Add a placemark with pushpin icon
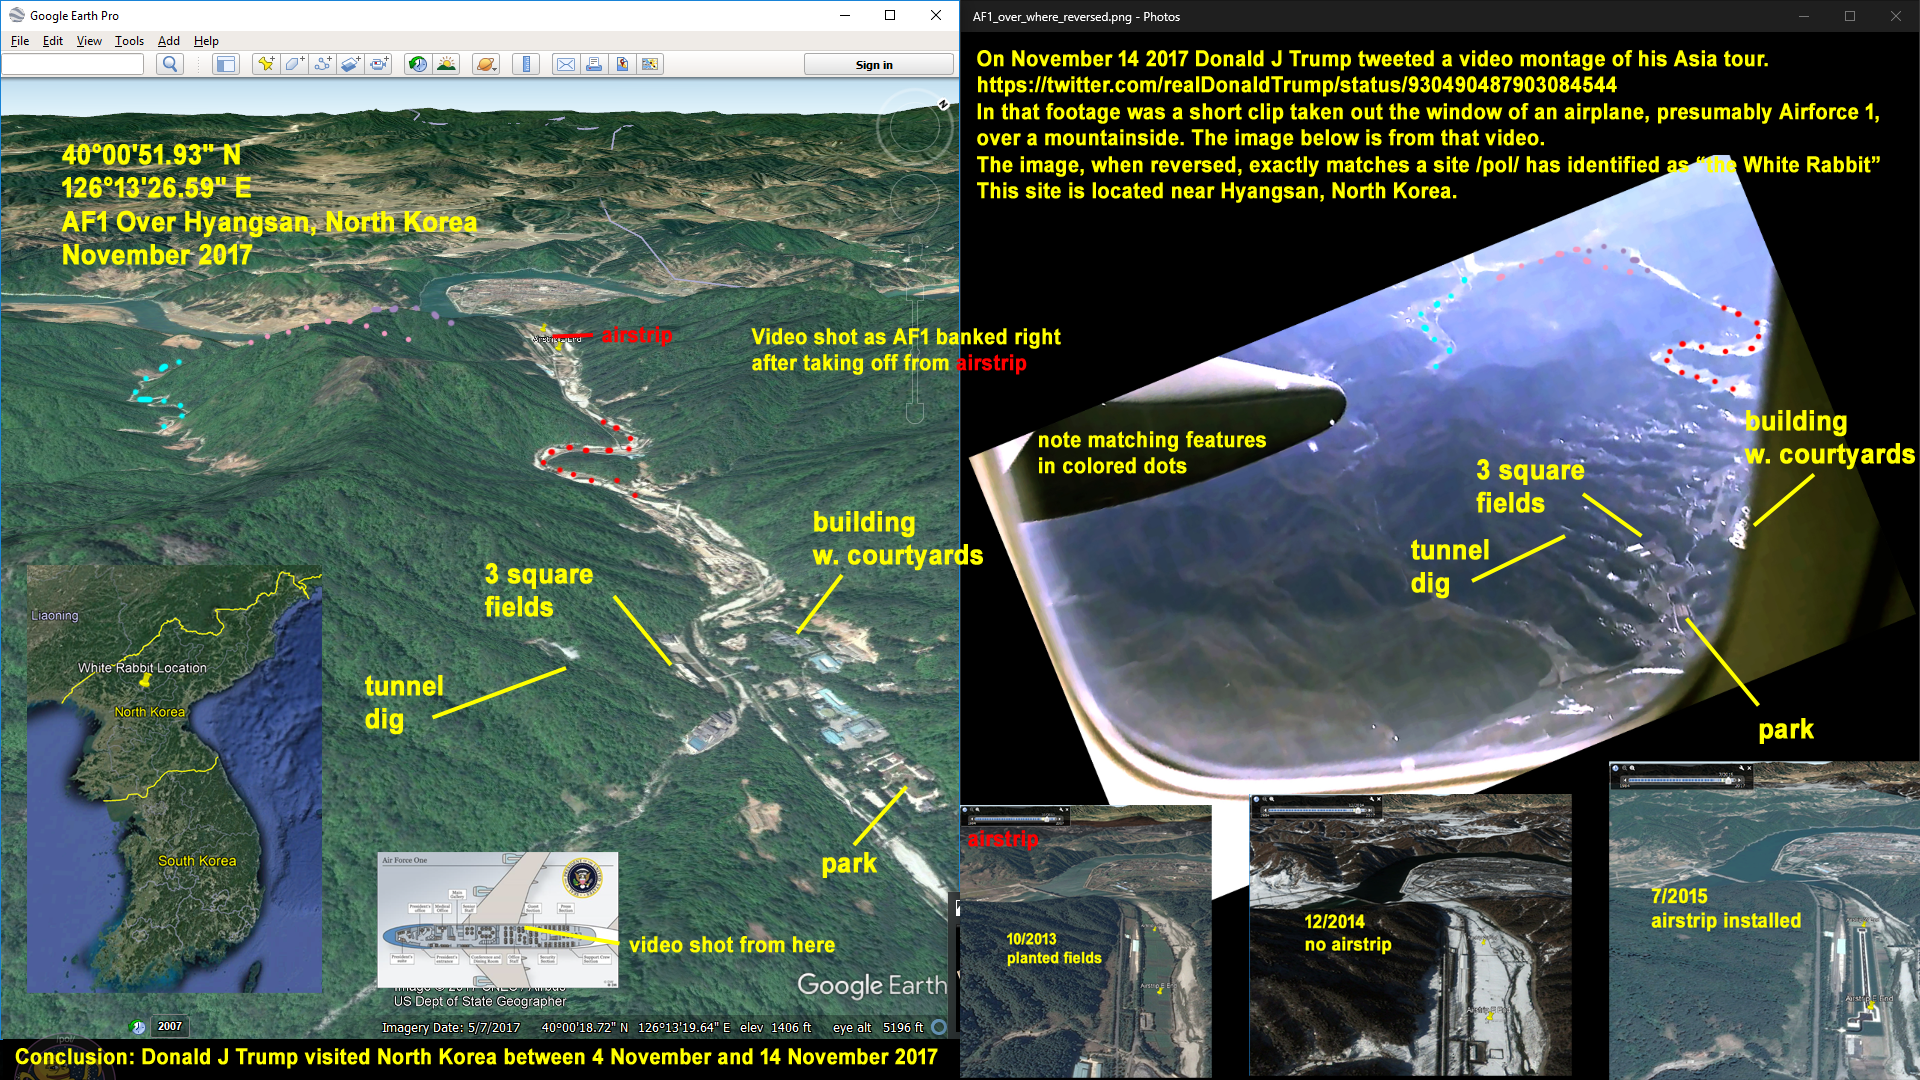1920x1080 pixels. click(x=265, y=65)
